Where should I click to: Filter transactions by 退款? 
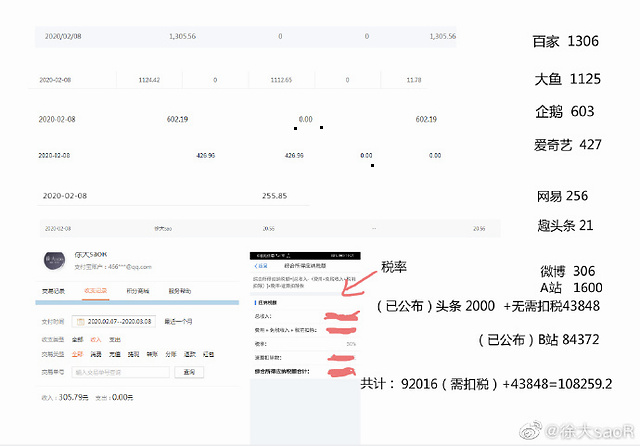(190, 354)
